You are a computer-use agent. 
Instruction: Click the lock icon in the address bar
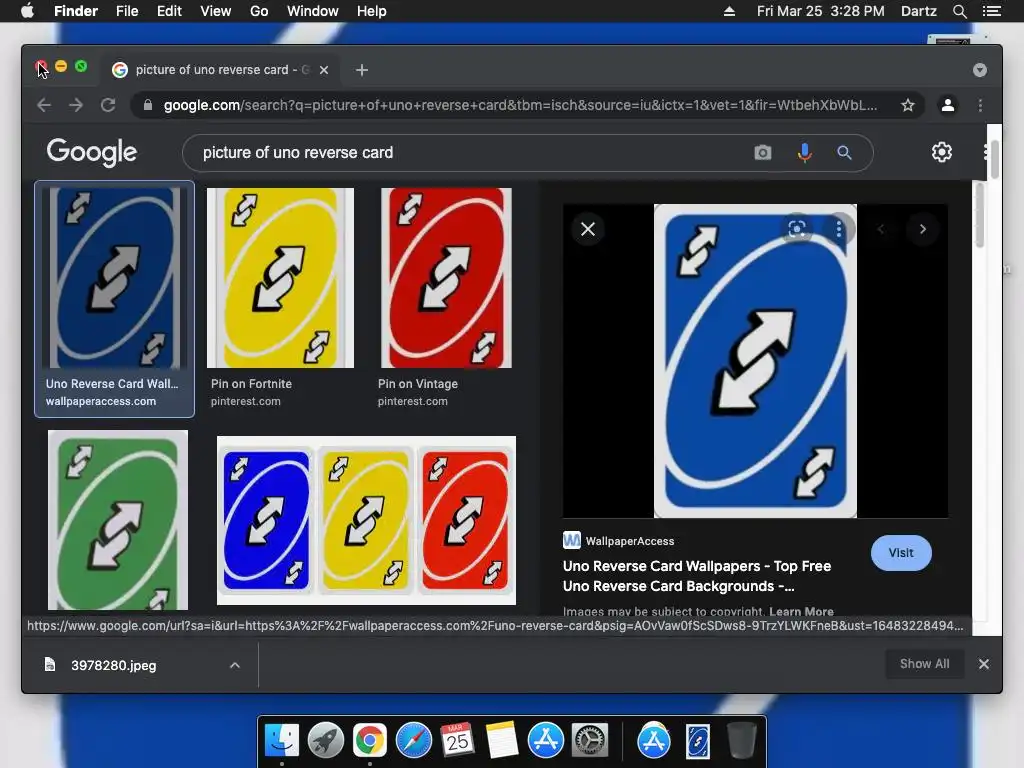click(148, 105)
